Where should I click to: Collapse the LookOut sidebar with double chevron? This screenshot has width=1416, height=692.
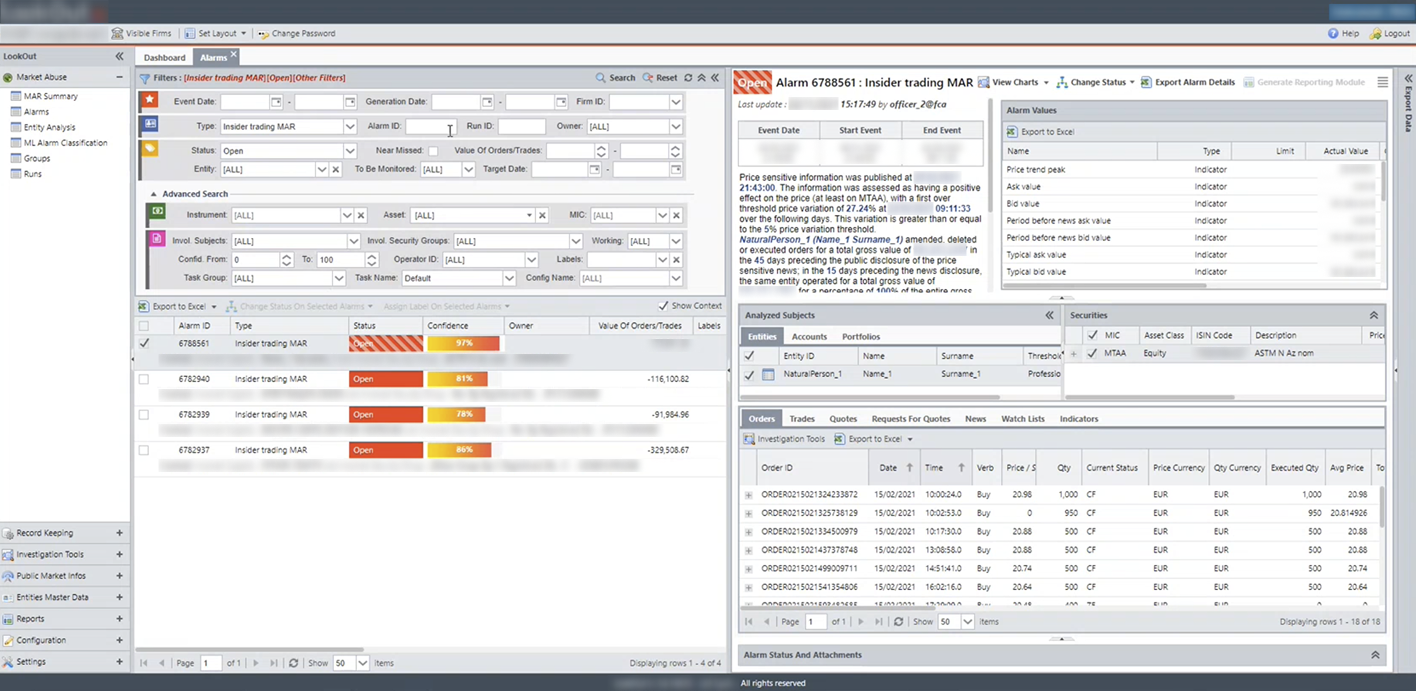click(120, 57)
